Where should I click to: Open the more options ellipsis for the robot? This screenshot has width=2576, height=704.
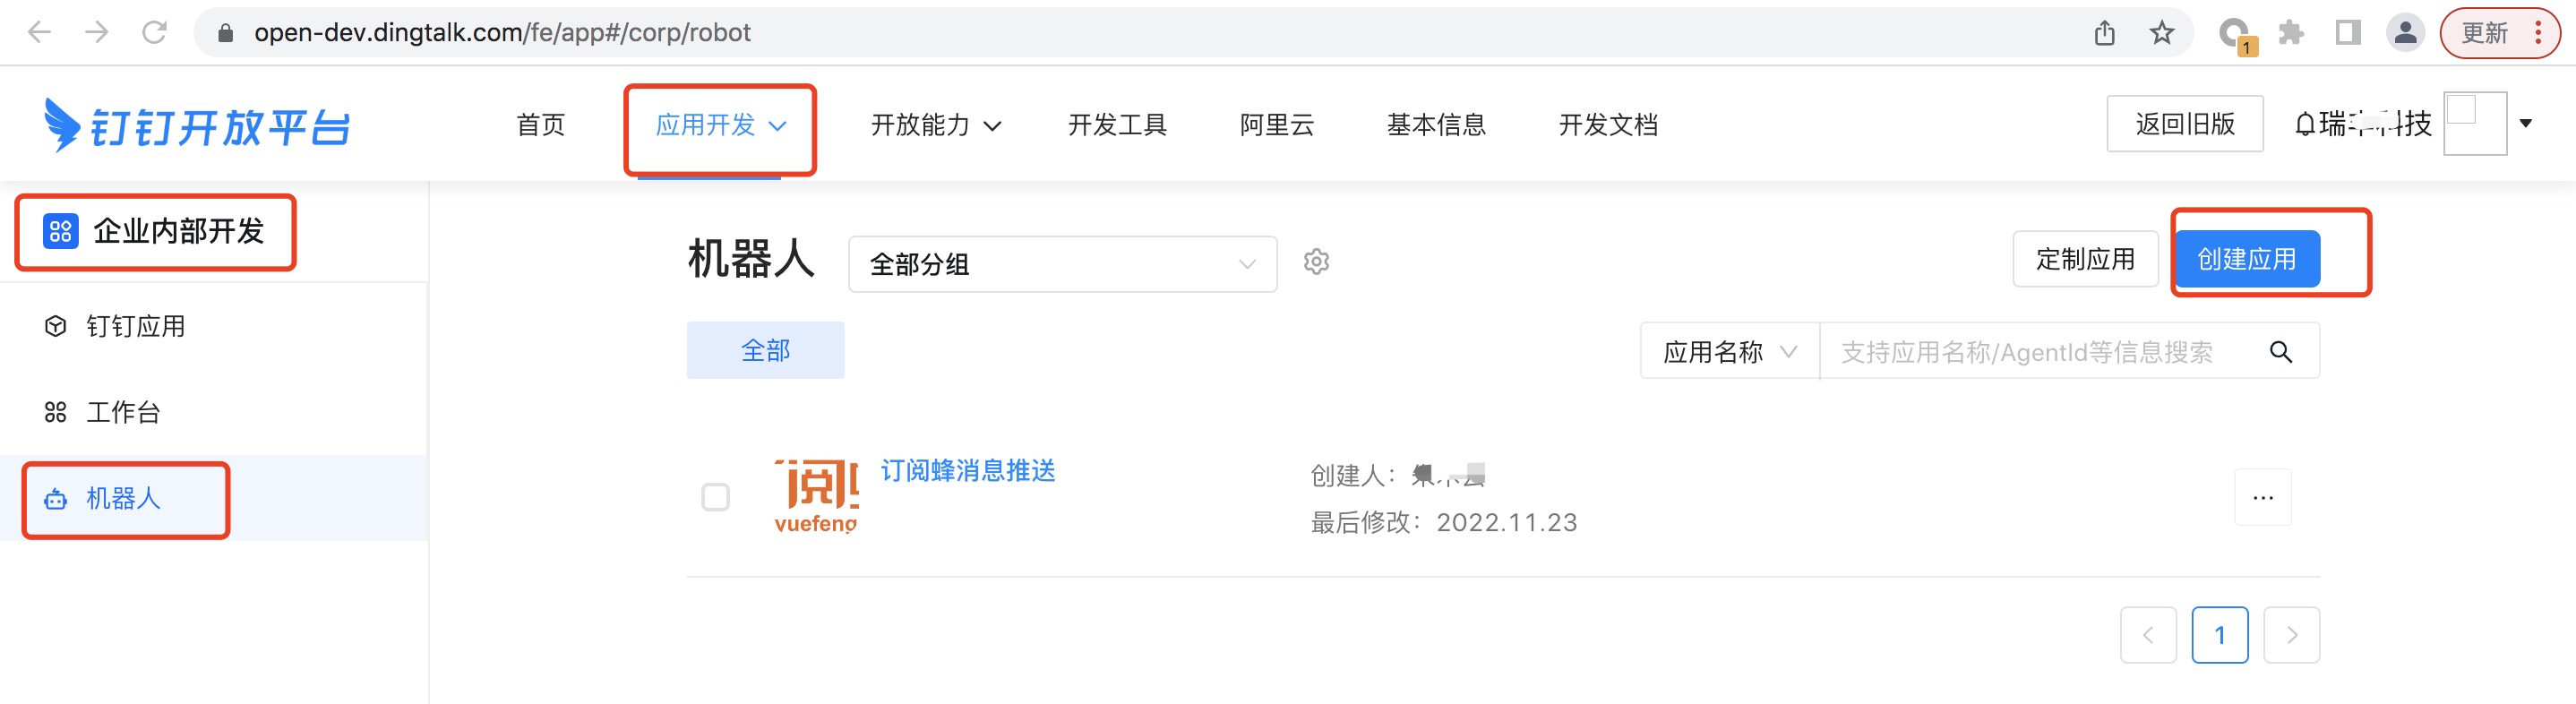2262,497
